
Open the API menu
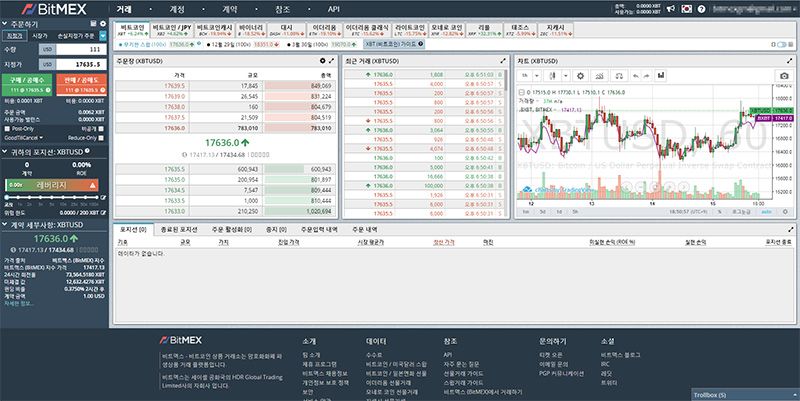(334, 9)
